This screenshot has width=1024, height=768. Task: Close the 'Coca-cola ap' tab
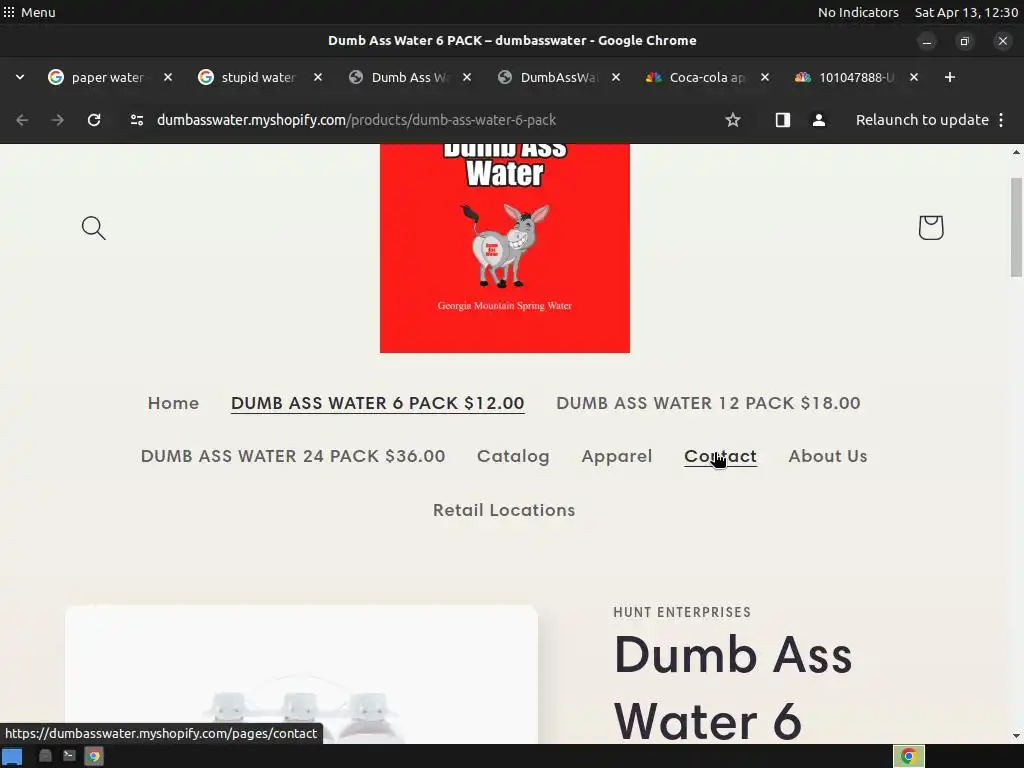765,77
